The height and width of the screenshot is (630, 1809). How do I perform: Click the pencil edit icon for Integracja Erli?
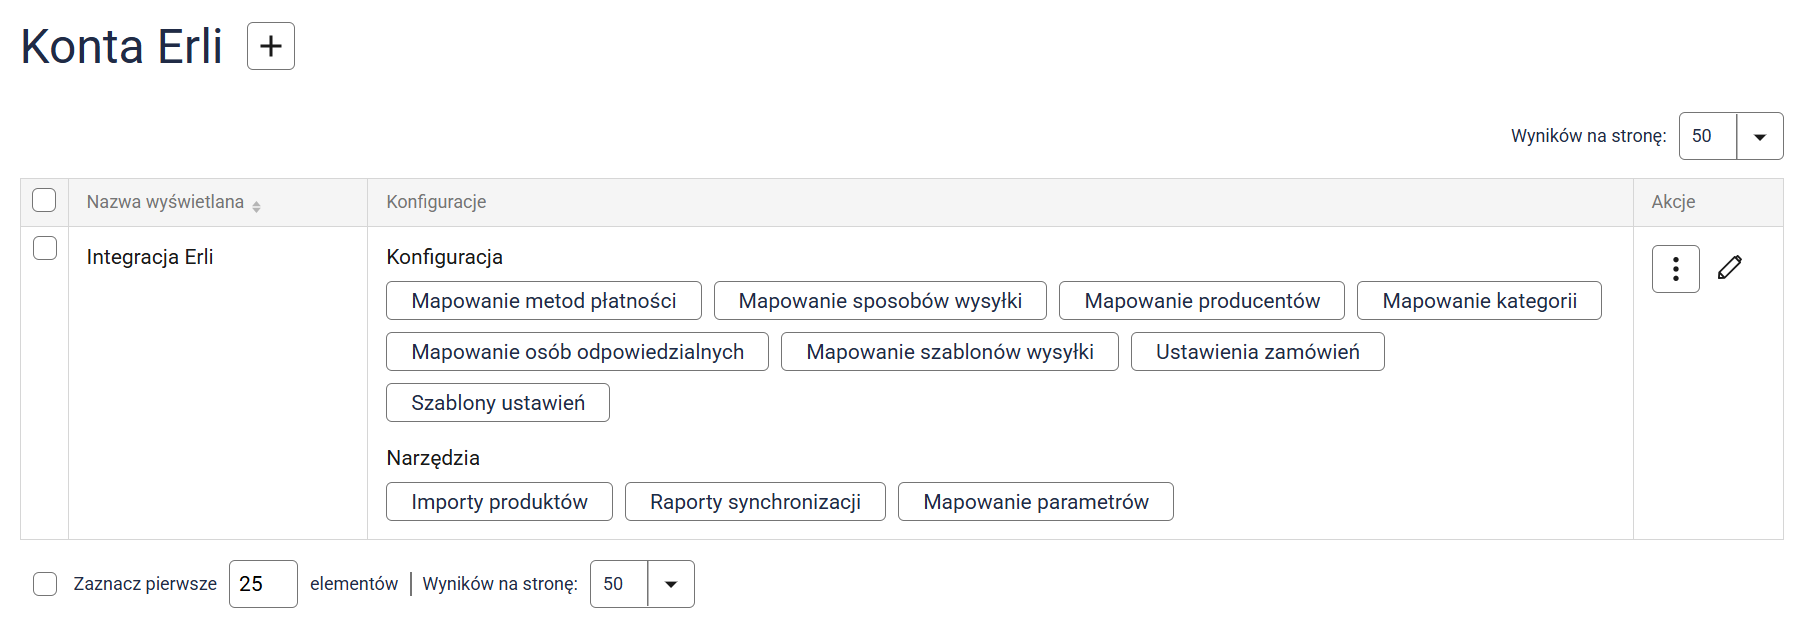[x=1730, y=267]
